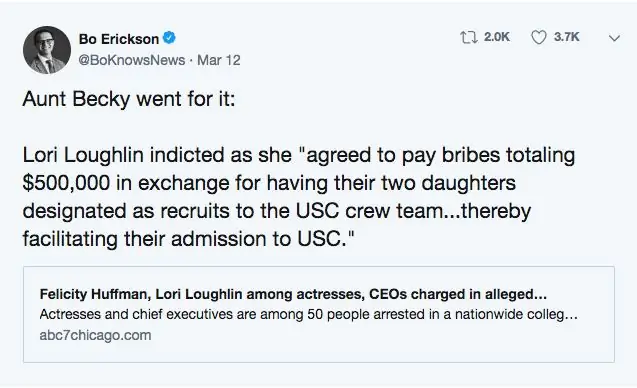Open the @BoKnowsNews handle
This screenshot has width=637, height=388.
tap(132, 60)
